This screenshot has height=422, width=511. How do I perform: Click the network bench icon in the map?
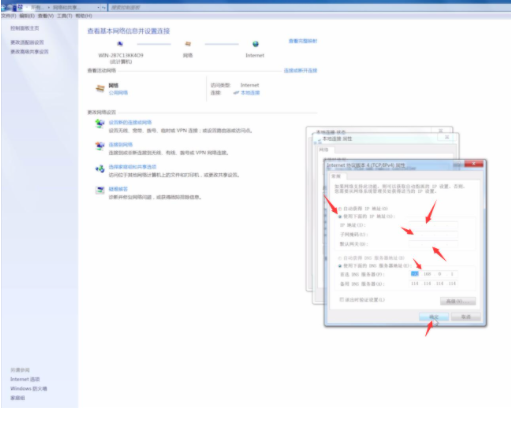click(188, 44)
